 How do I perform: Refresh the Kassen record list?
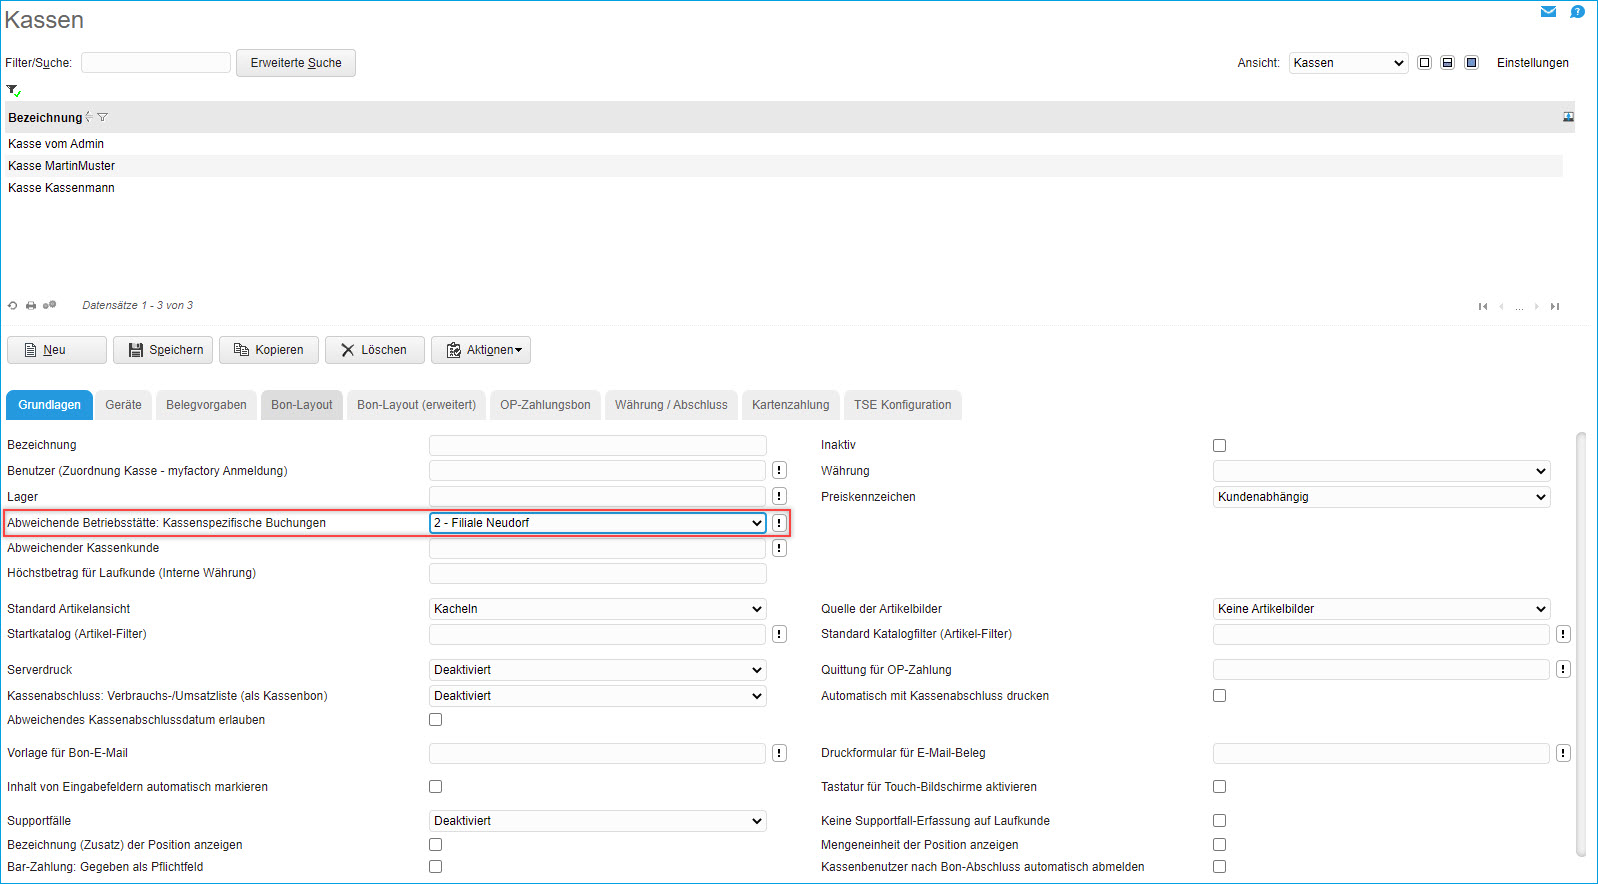tap(12, 306)
